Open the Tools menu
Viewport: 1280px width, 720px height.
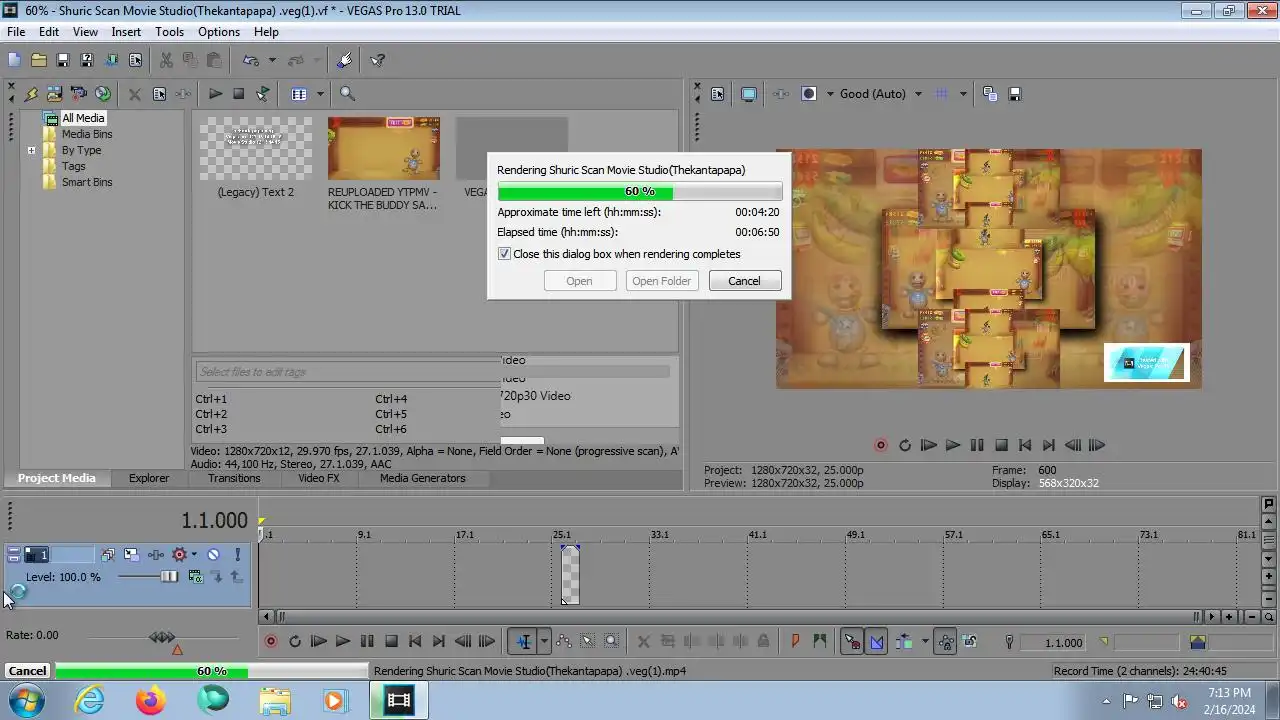click(169, 32)
